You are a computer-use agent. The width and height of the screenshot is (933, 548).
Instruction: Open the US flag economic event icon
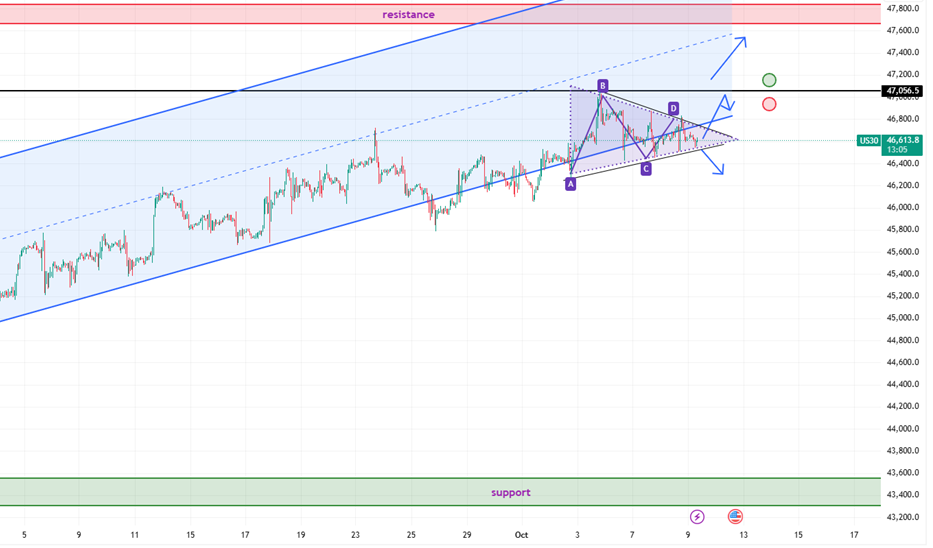click(735, 517)
